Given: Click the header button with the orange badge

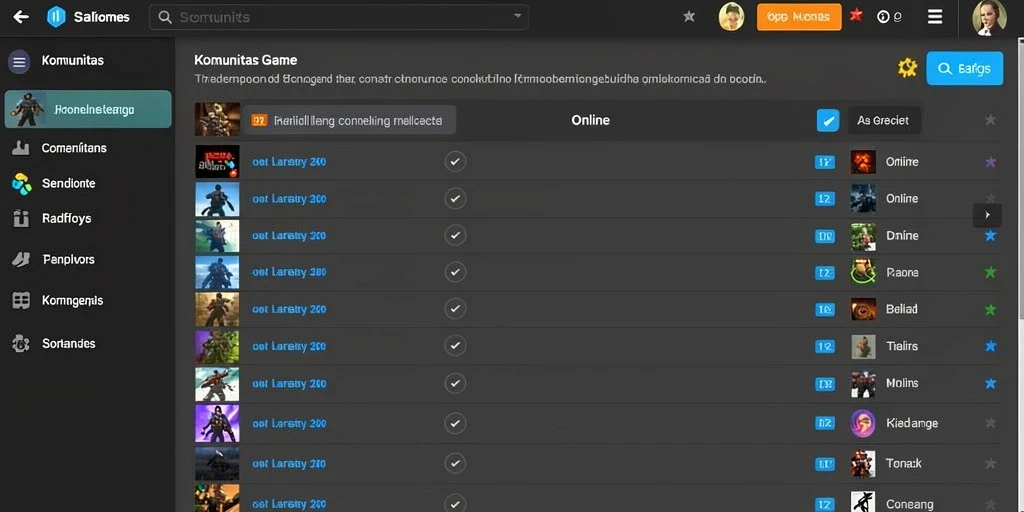Looking at the screenshot, I should (x=350, y=120).
